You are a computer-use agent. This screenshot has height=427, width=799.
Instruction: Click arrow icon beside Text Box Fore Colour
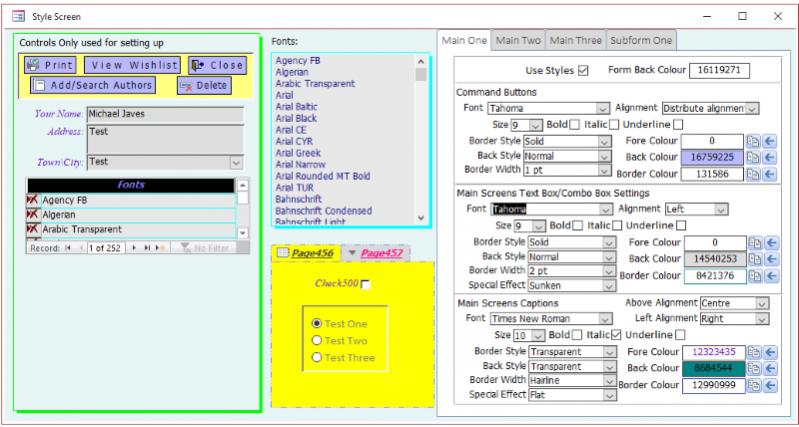tap(770, 242)
